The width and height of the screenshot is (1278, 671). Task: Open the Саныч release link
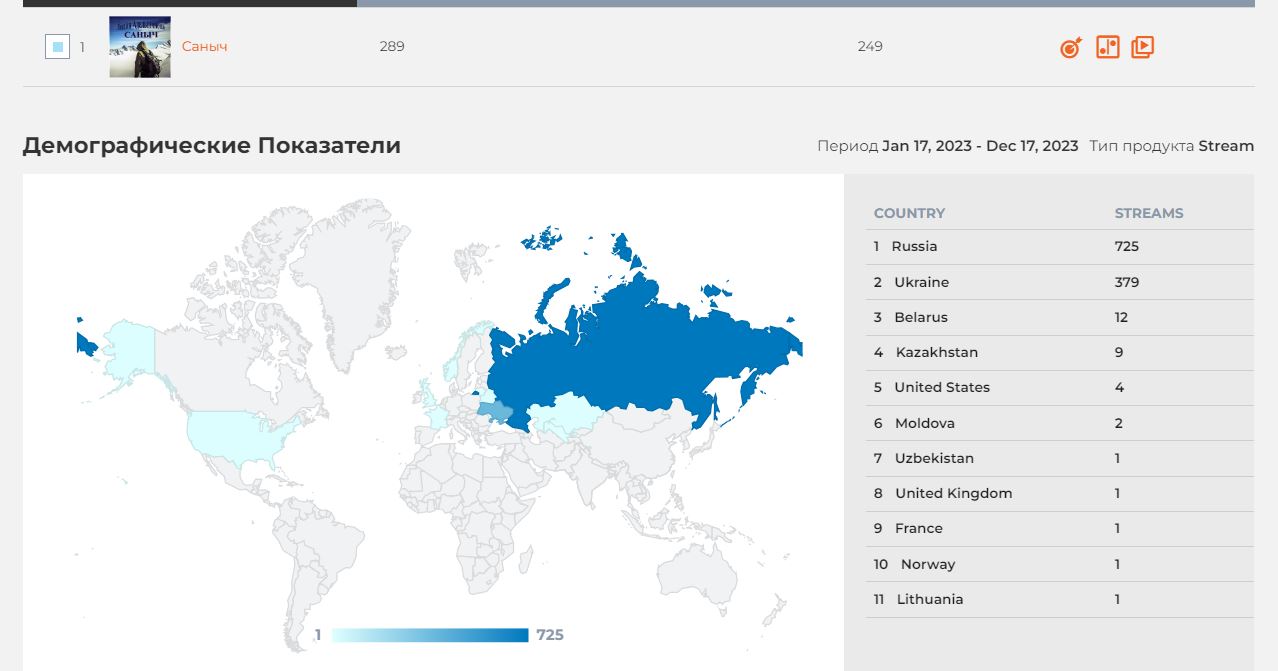(204, 47)
